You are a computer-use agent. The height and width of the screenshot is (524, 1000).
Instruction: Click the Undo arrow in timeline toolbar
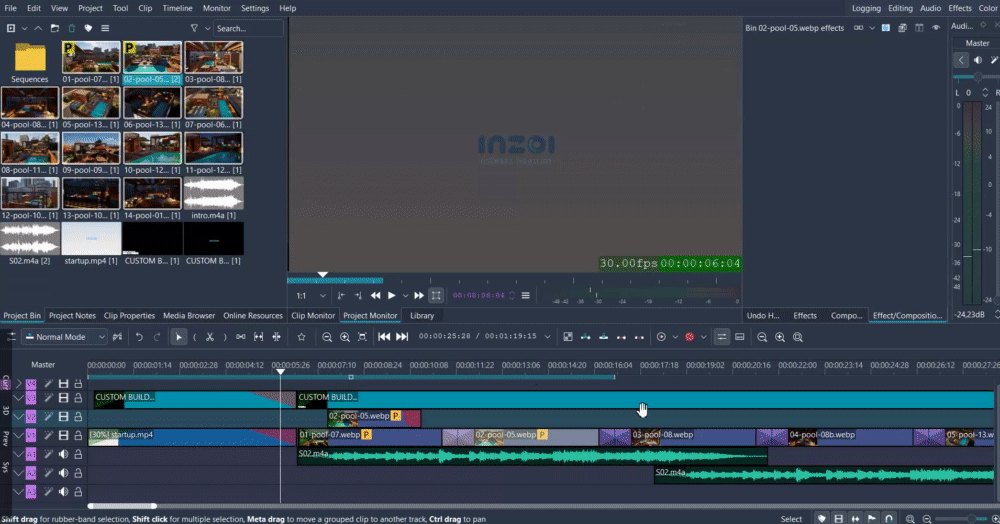(139, 337)
